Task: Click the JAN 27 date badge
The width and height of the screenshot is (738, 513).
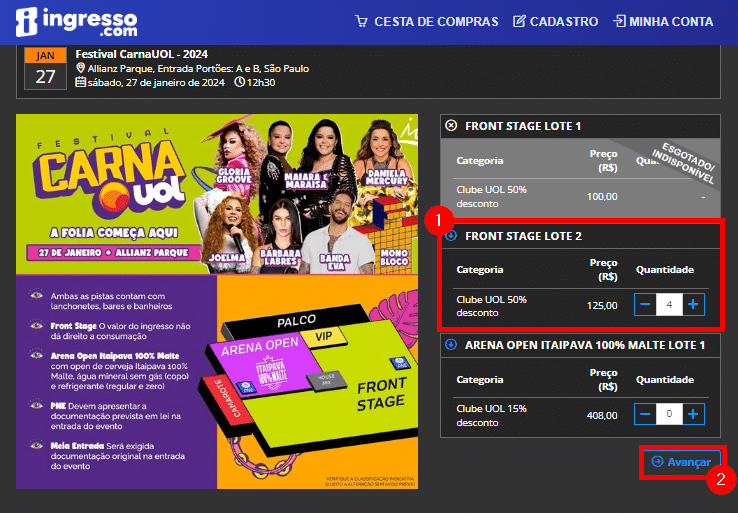Action: (45, 68)
